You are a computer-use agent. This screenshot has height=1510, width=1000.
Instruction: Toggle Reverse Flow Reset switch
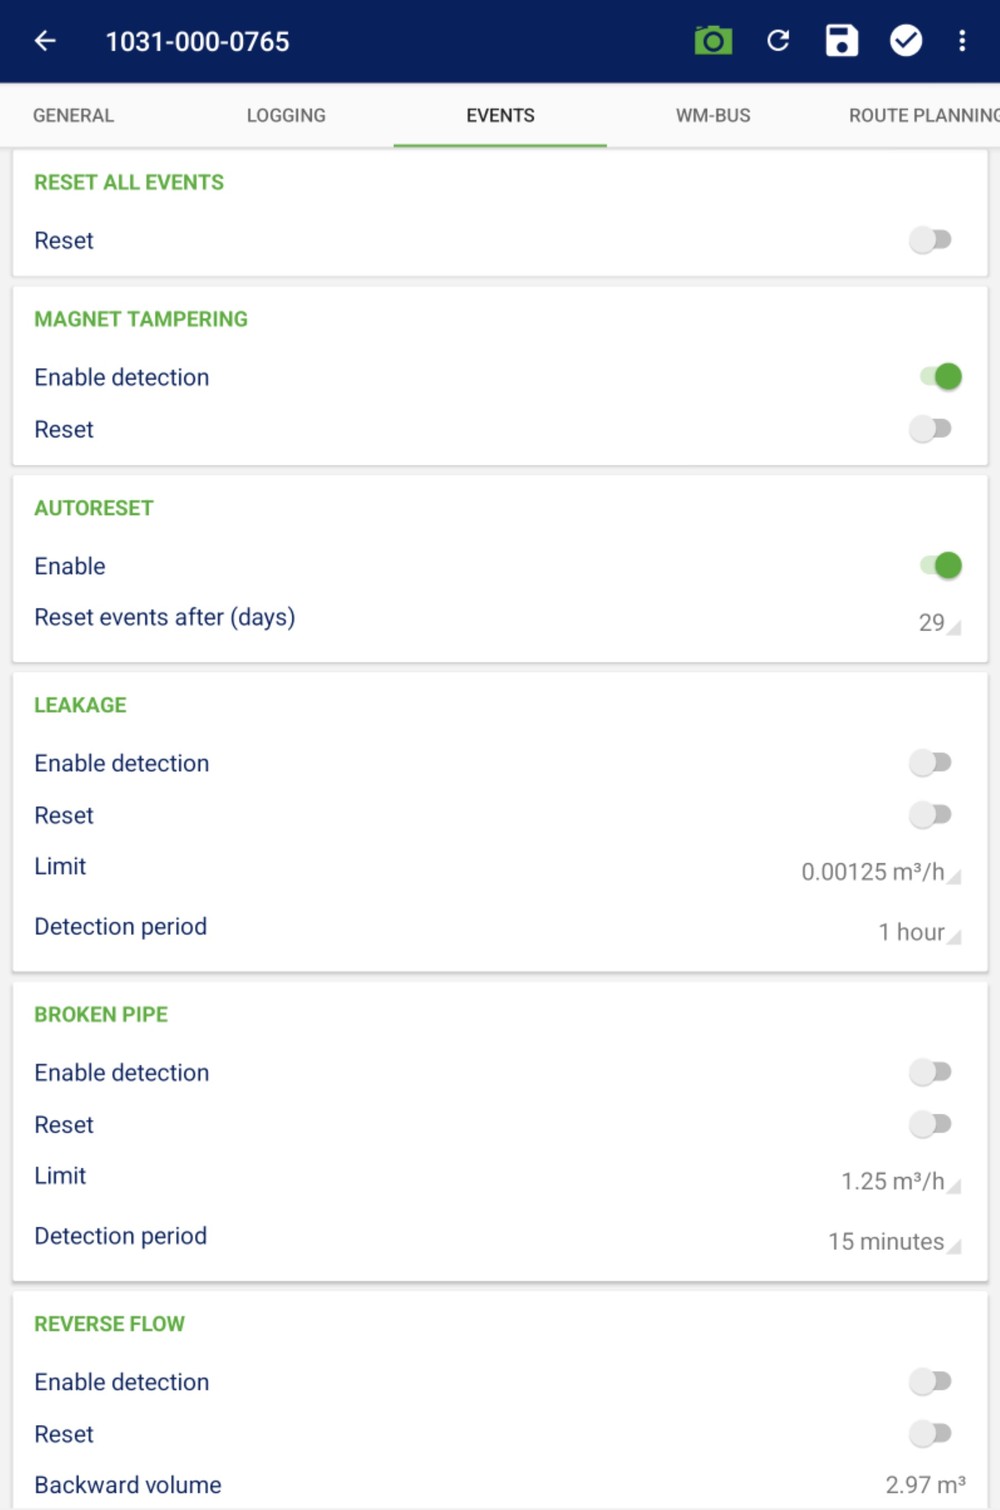(931, 1433)
